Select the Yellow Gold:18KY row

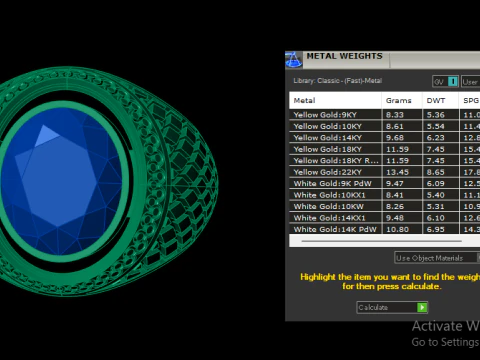click(x=385, y=149)
